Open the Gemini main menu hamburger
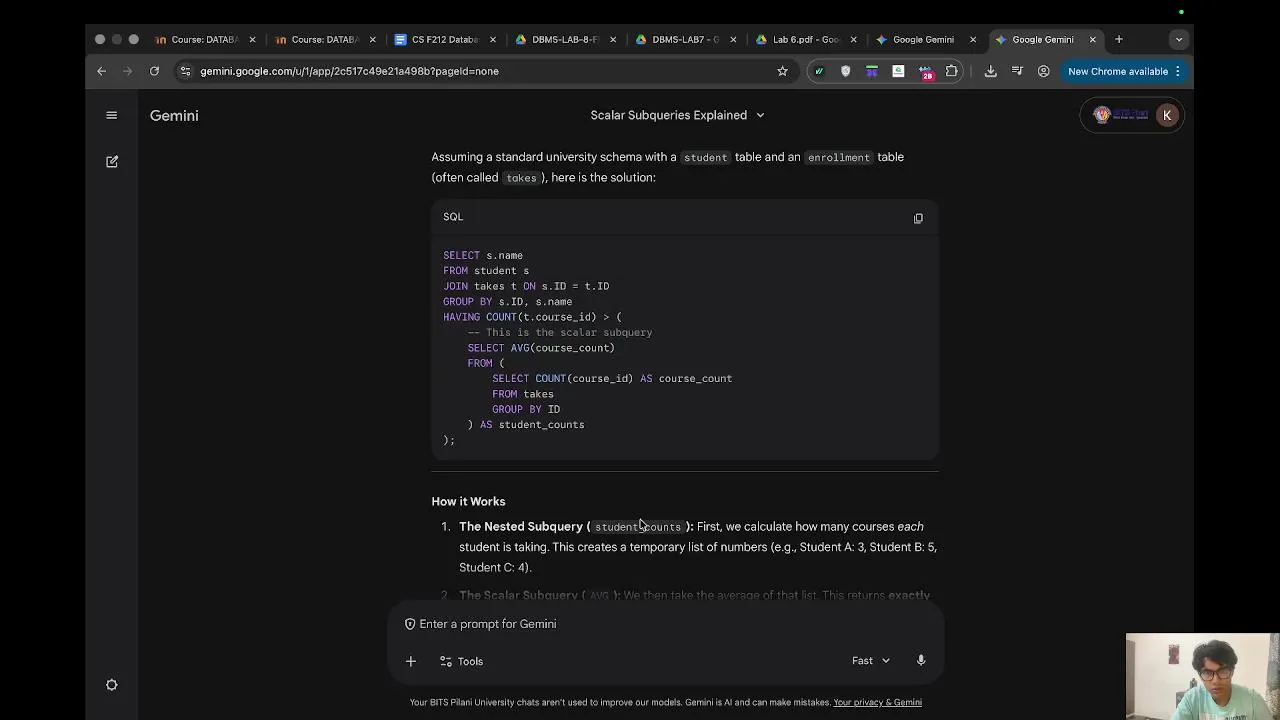Image resolution: width=1280 pixels, height=720 pixels. tap(112, 115)
